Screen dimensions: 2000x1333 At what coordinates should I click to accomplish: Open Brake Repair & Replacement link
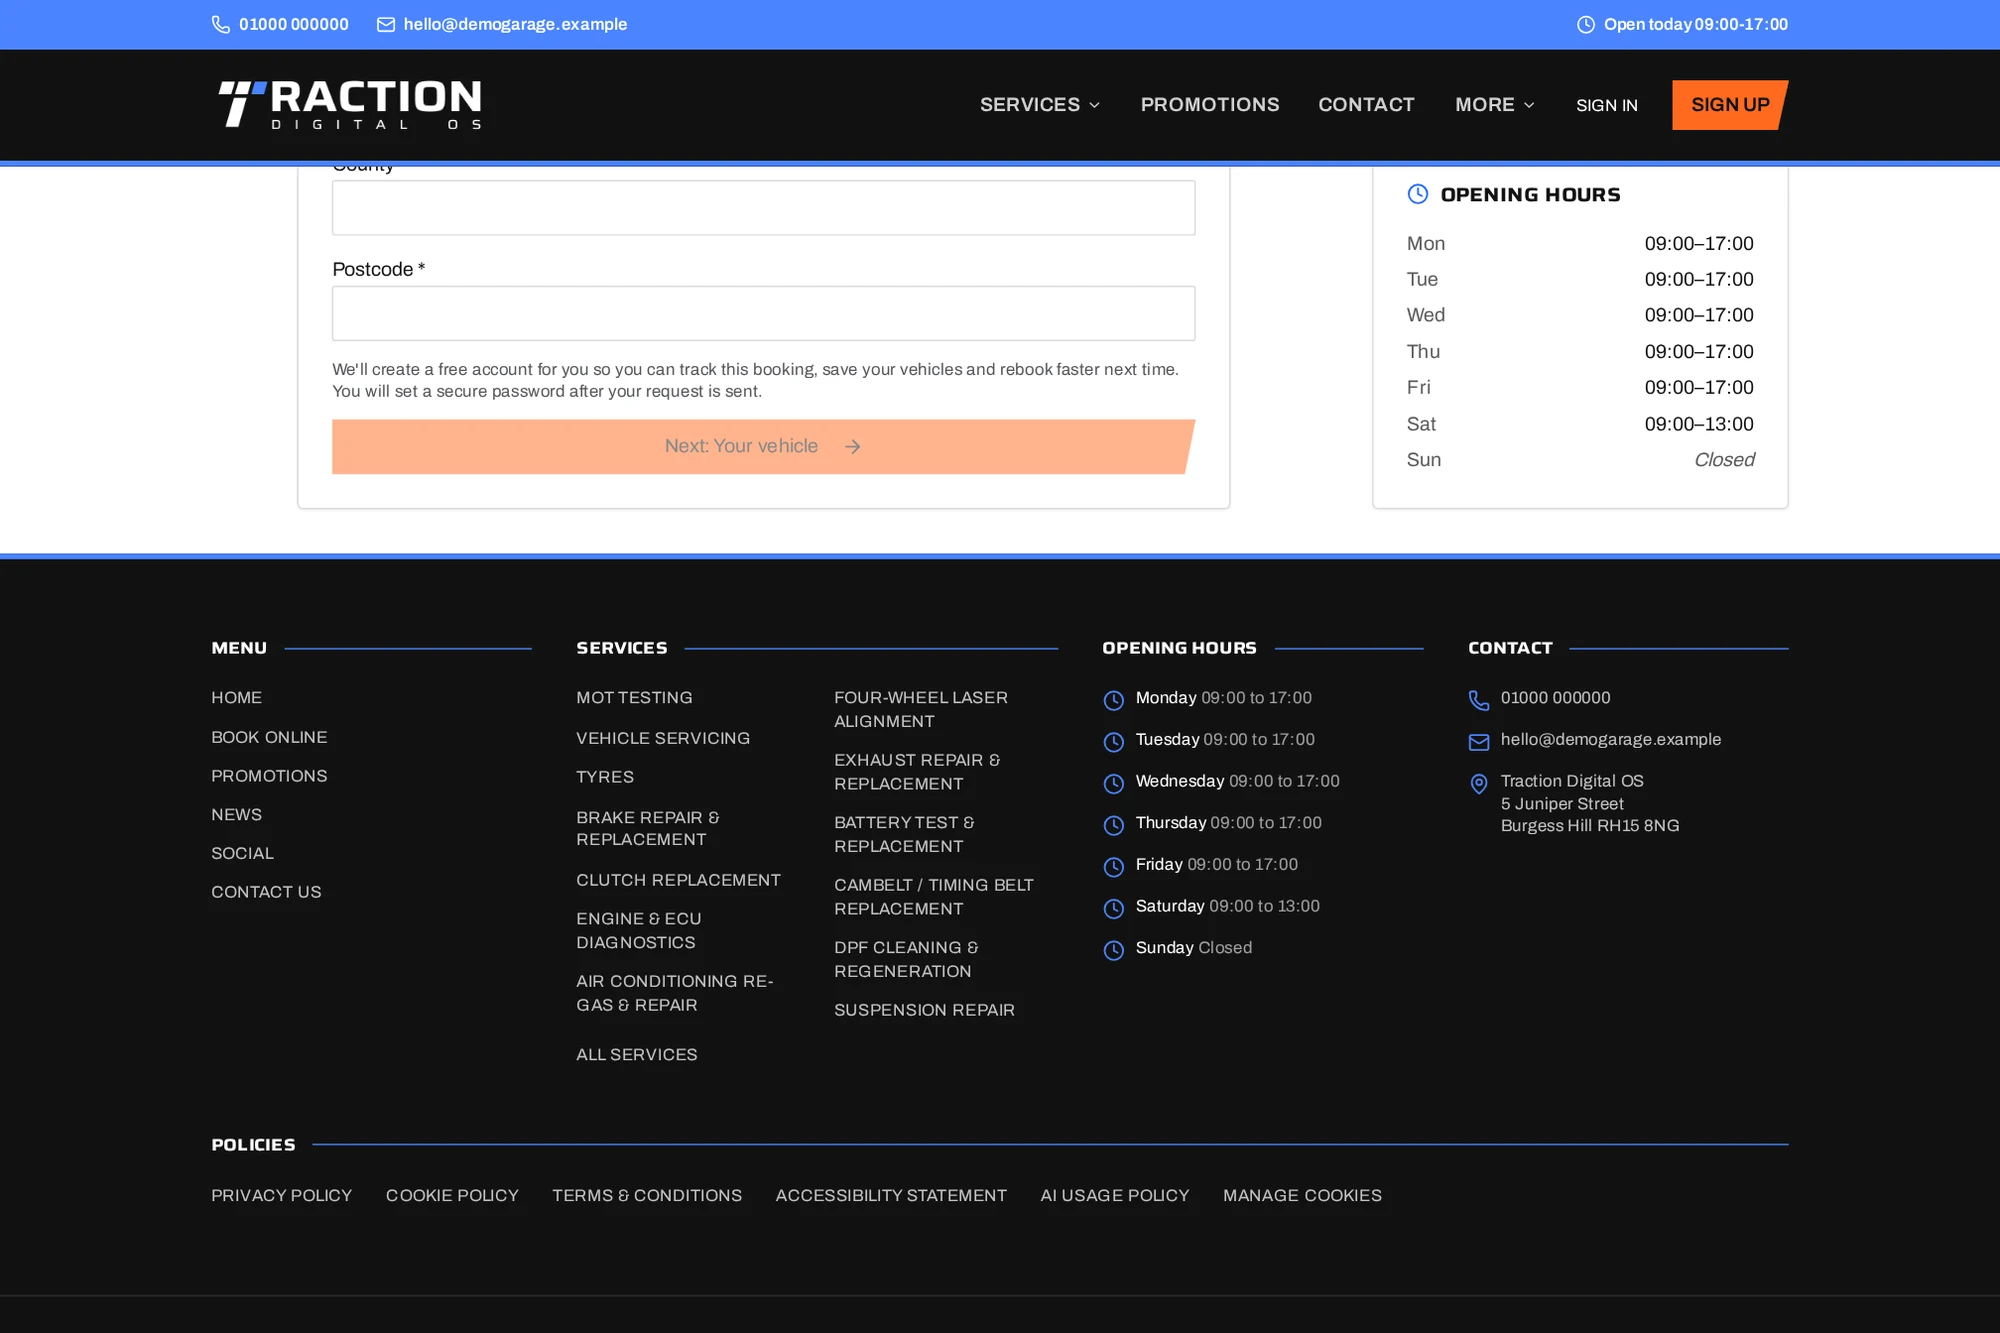coord(648,829)
